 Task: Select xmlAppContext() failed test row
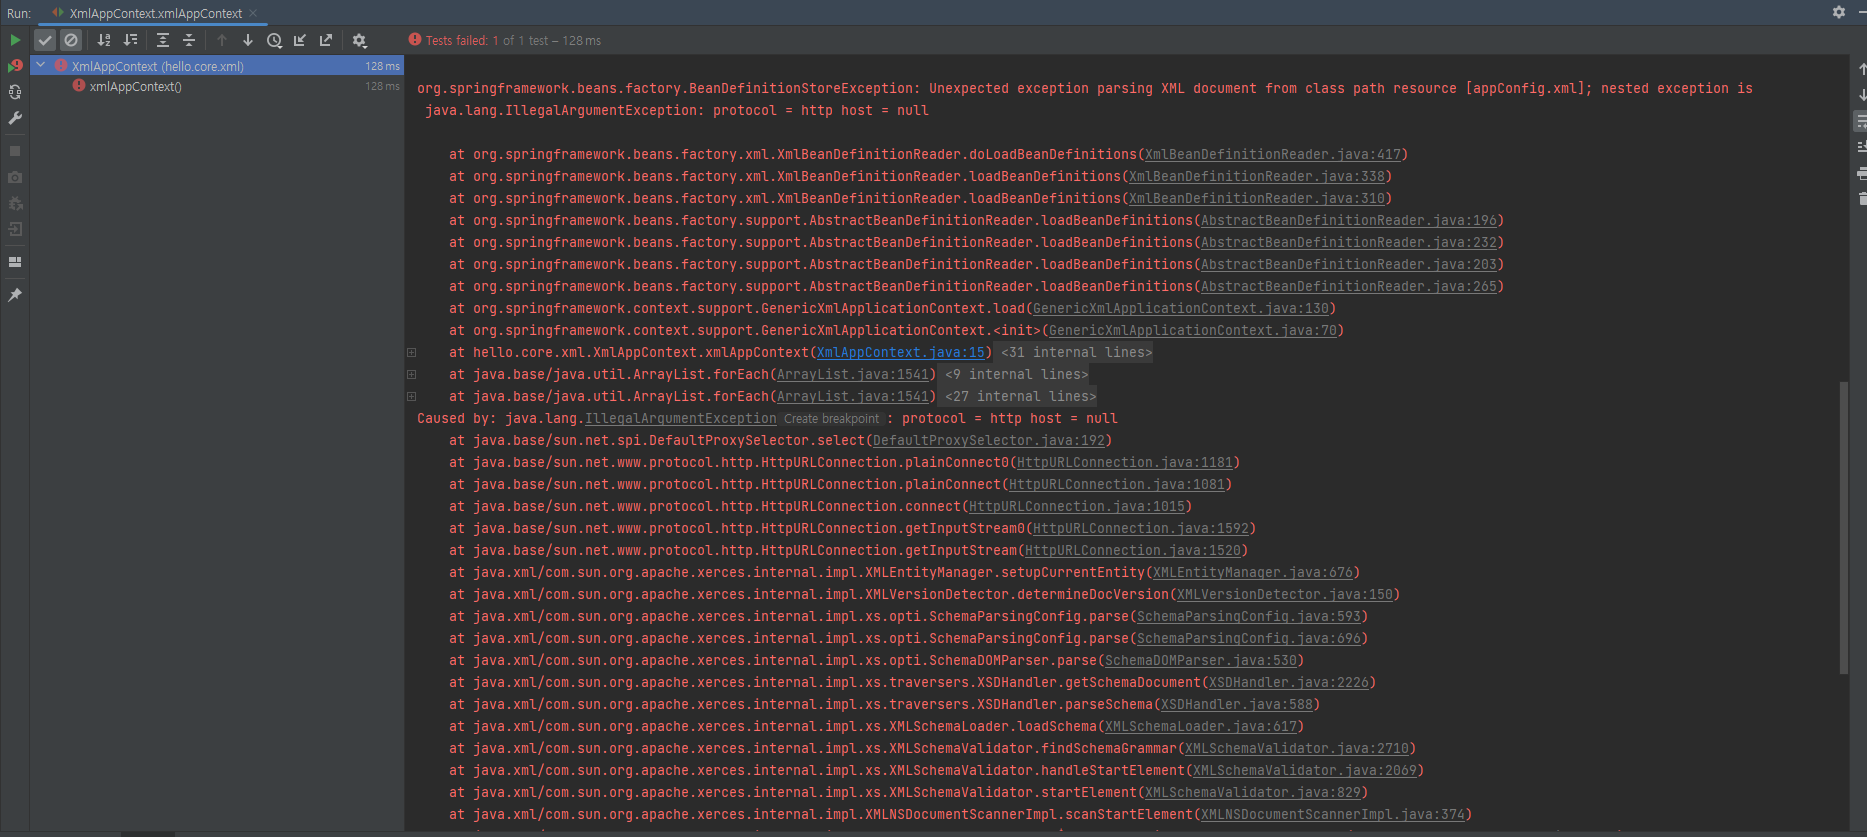217,86
